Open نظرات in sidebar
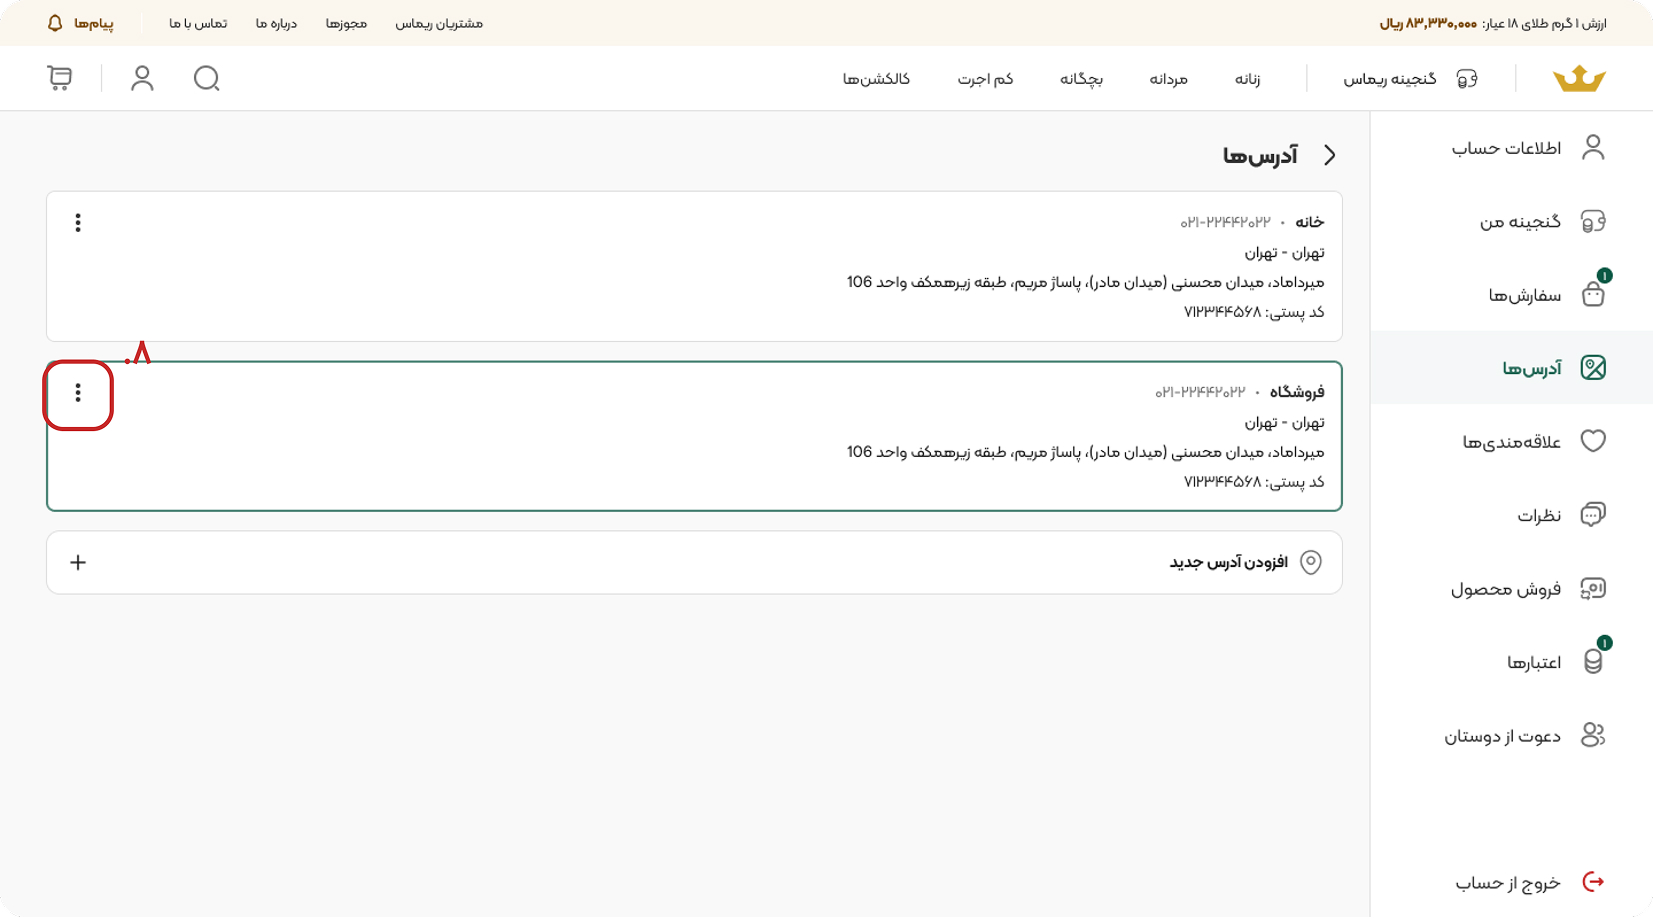 [1539, 516]
